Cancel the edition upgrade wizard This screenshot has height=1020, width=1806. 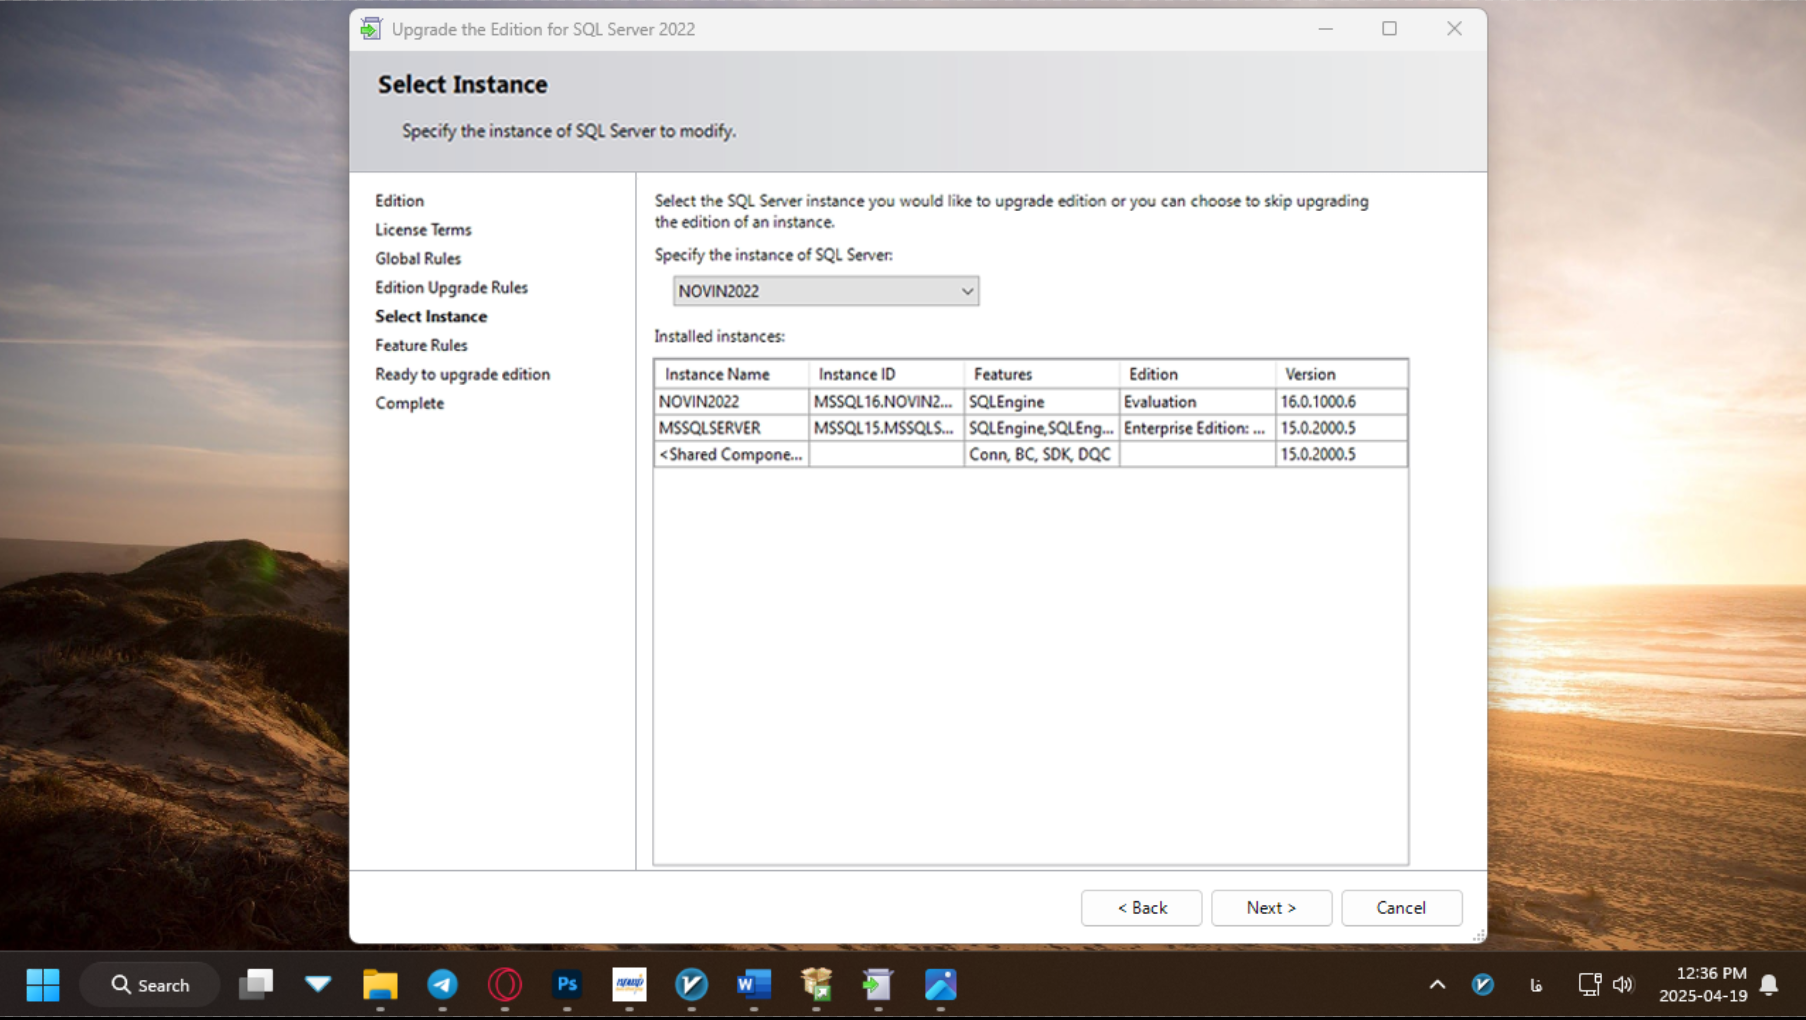coord(1401,908)
